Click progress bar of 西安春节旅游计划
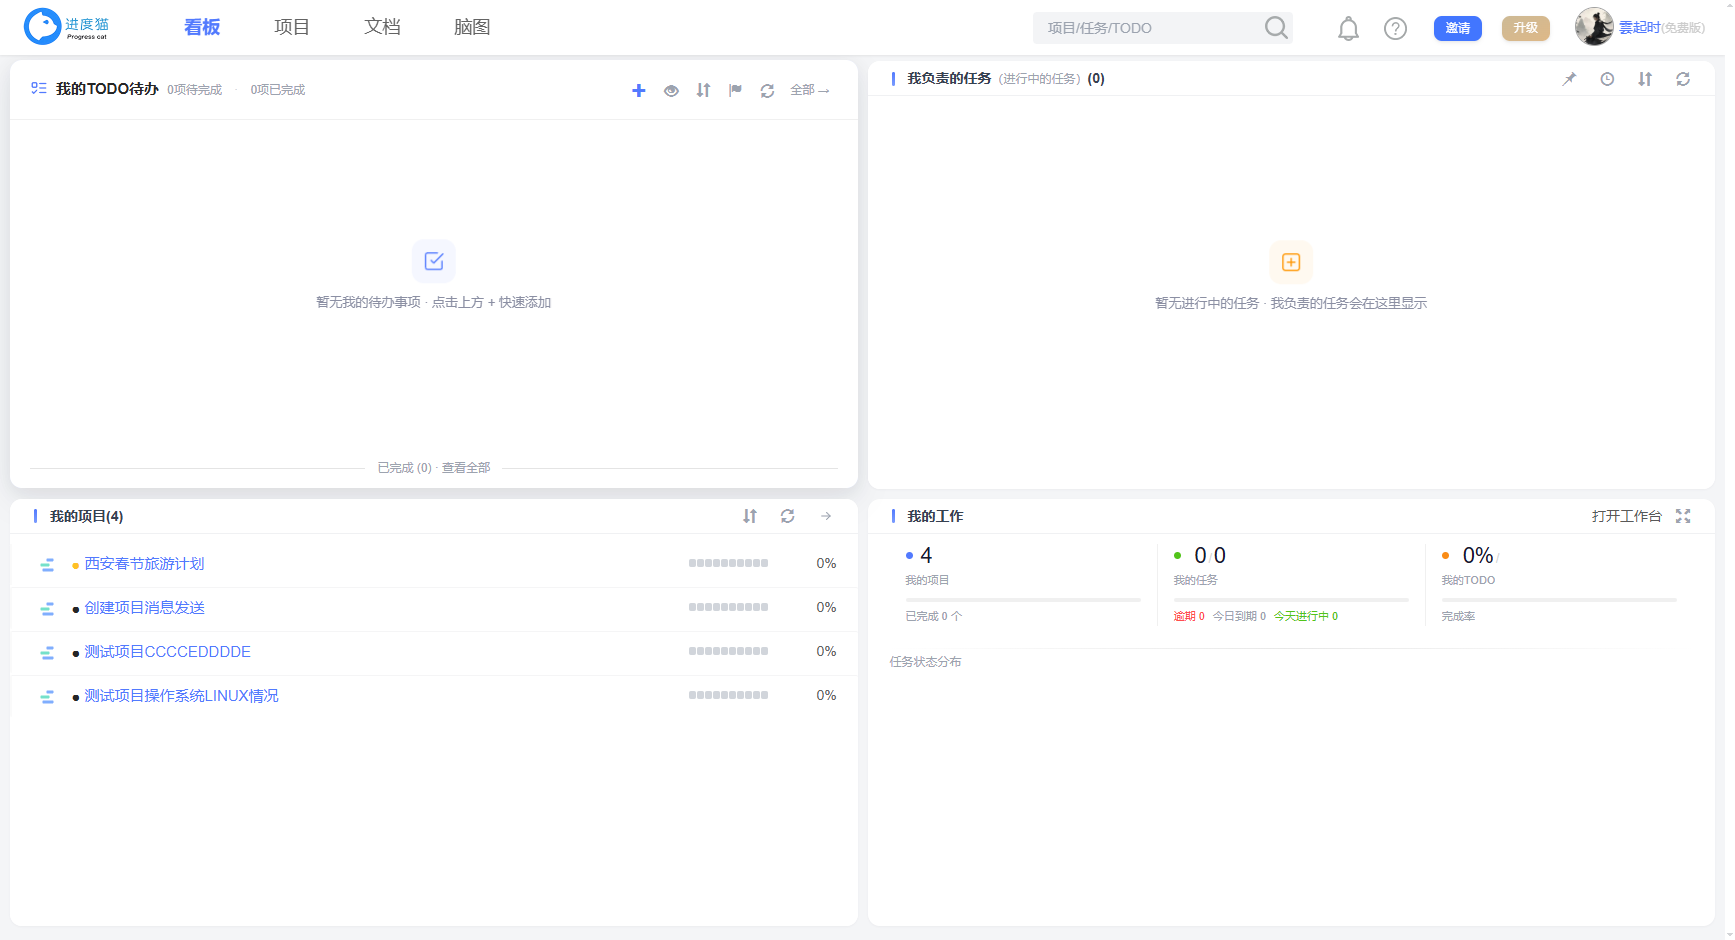Image resolution: width=1735 pixels, height=940 pixels. [x=728, y=563]
